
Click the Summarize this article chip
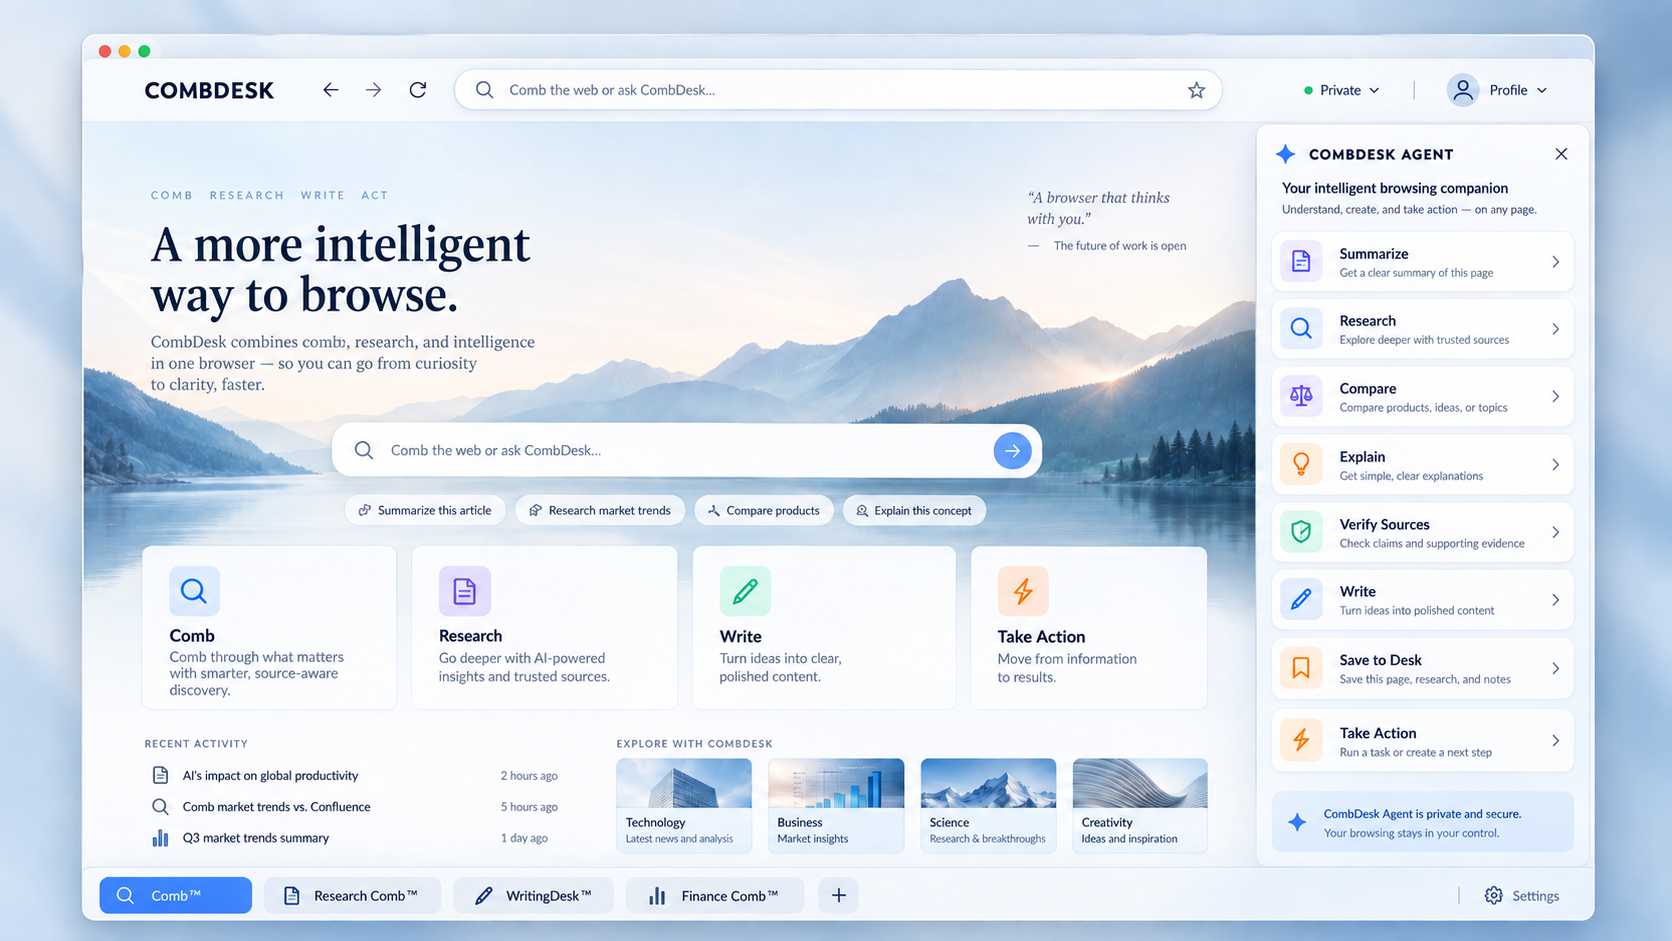pos(425,510)
